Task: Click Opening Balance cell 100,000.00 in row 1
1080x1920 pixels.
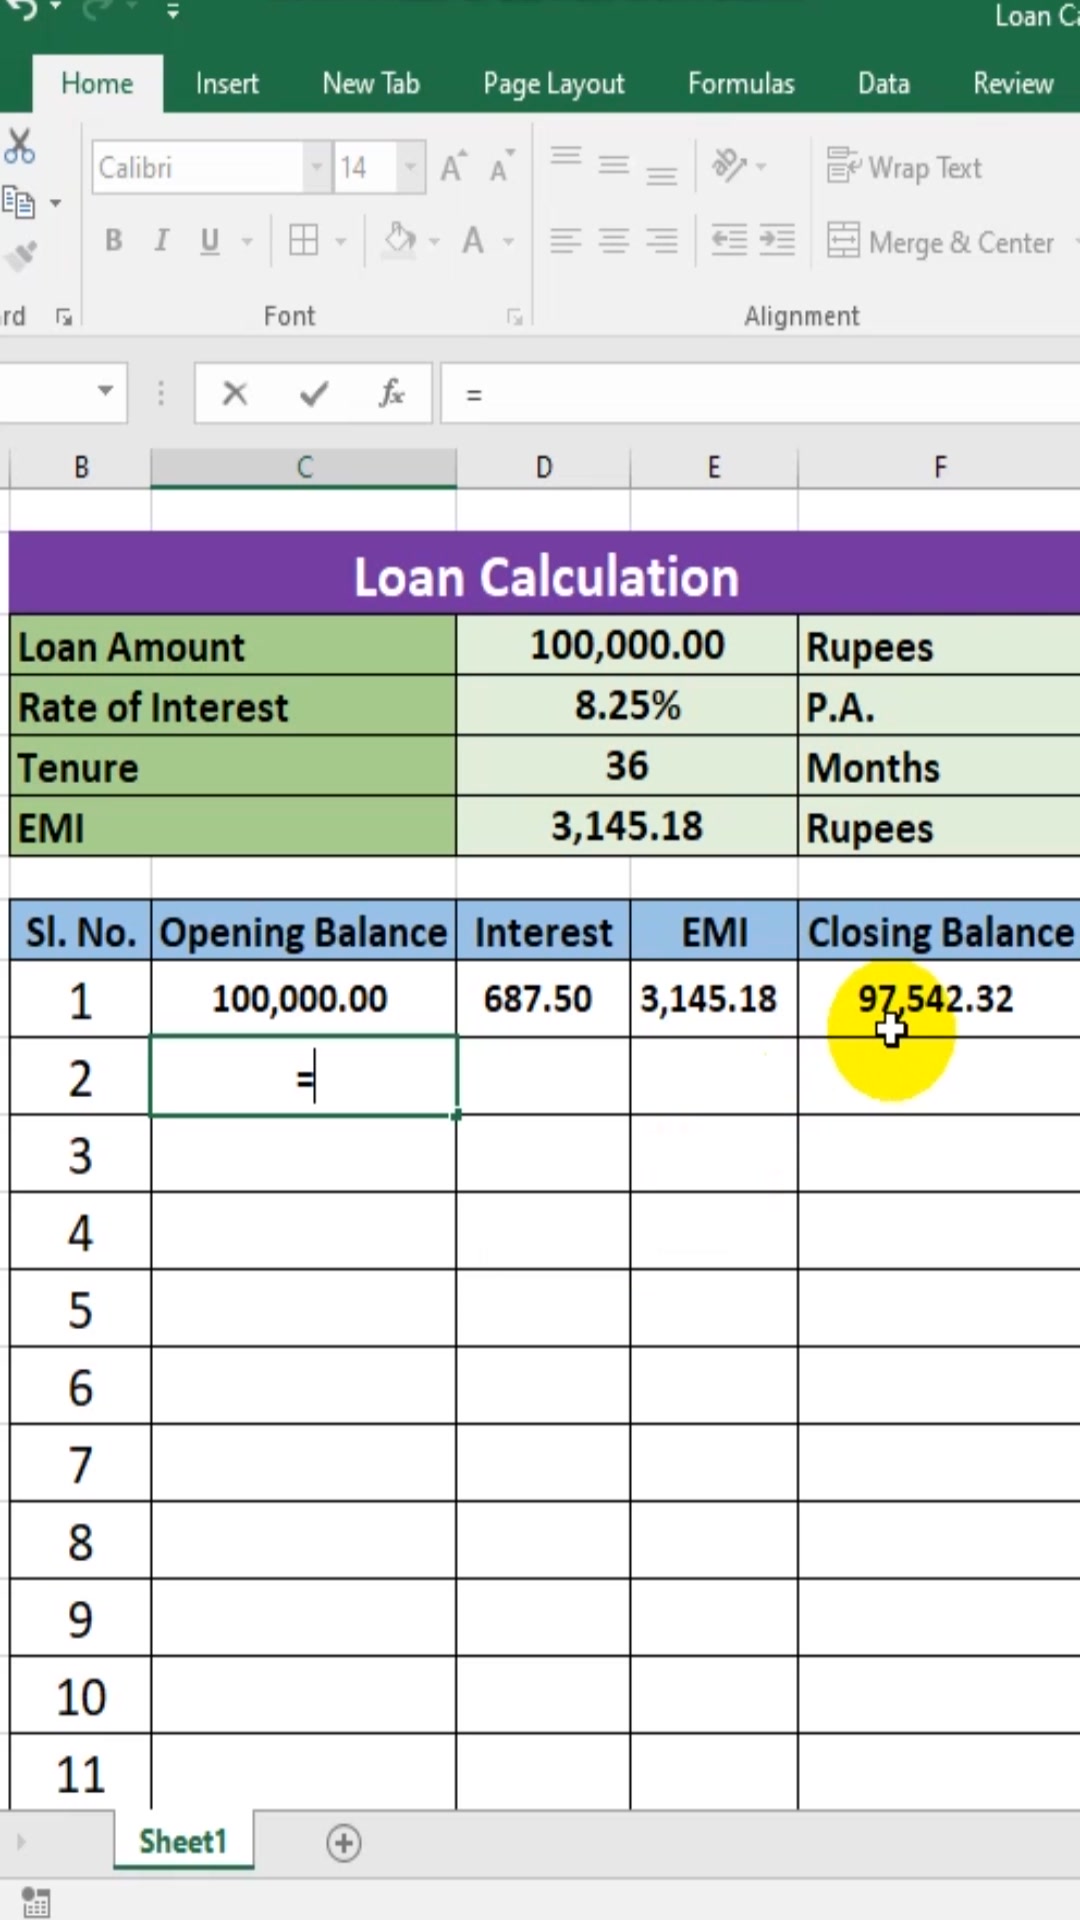Action: pos(304,998)
